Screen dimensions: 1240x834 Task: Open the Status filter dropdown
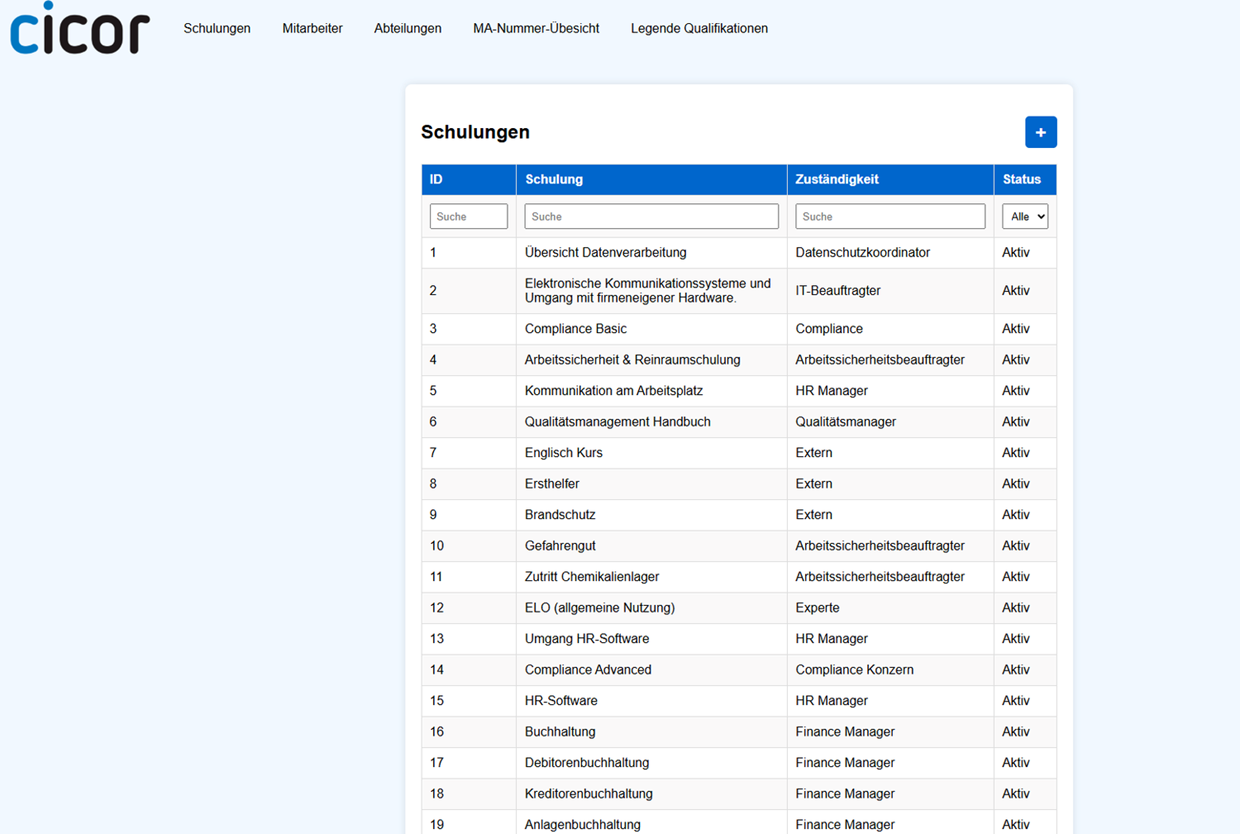tap(1024, 216)
